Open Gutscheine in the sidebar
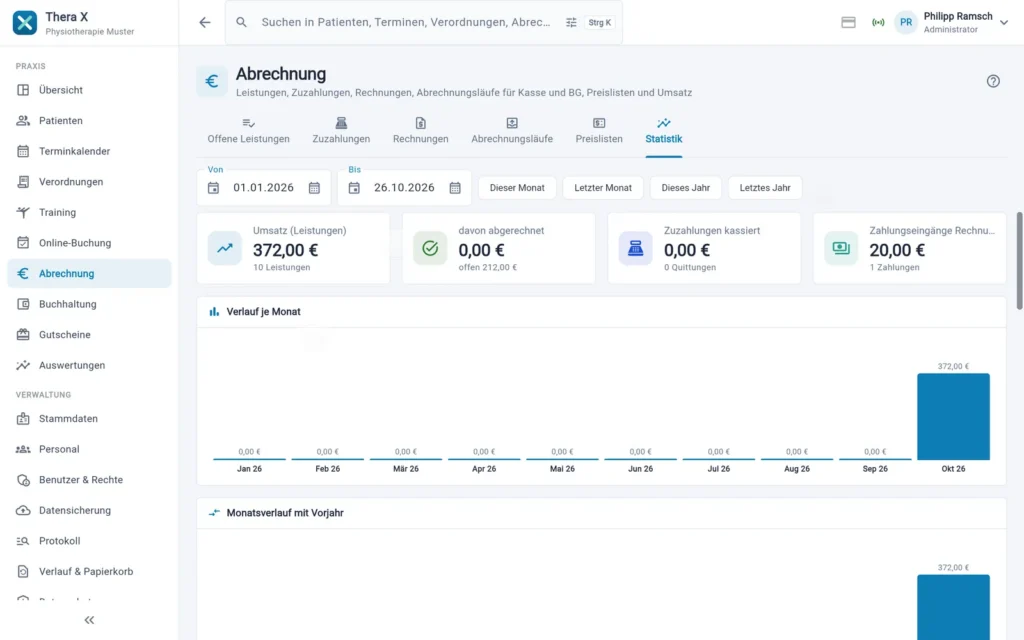1024x640 pixels. pyautogui.click(x=89, y=334)
